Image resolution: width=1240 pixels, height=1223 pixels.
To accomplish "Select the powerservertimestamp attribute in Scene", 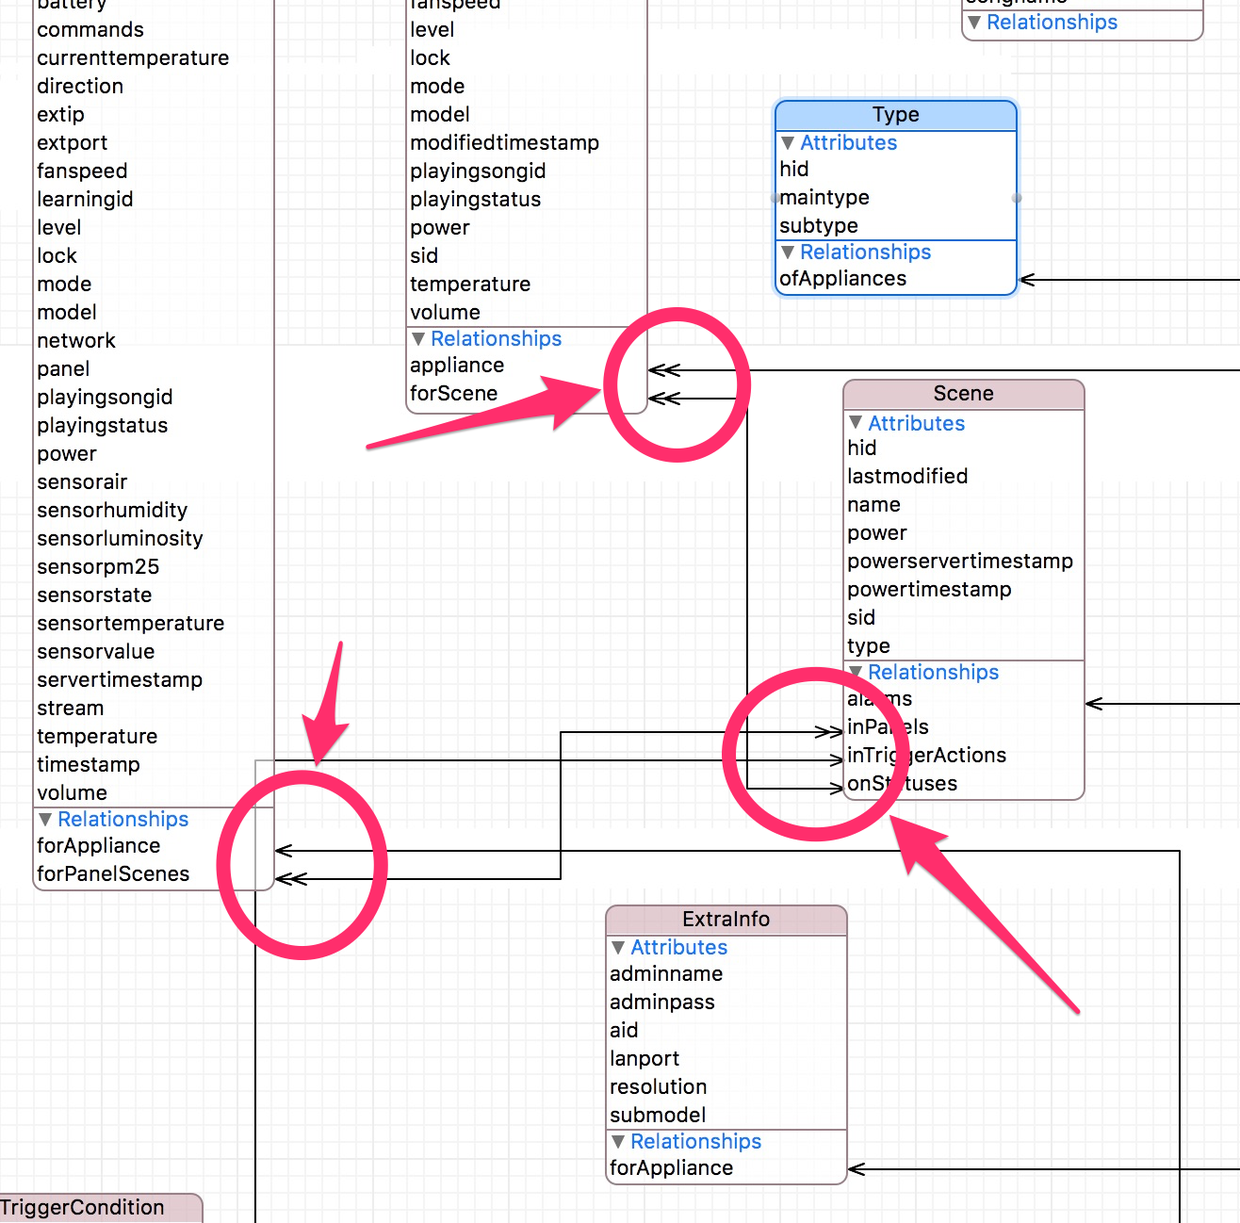I will pos(960,561).
